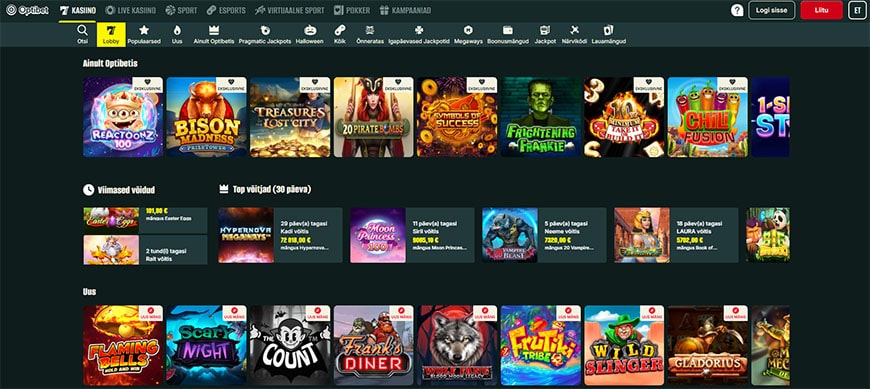Image resolution: width=870 pixels, height=389 pixels.
Task: Switch to the Virtuaalne Sport tab
Action: point(290,10)
